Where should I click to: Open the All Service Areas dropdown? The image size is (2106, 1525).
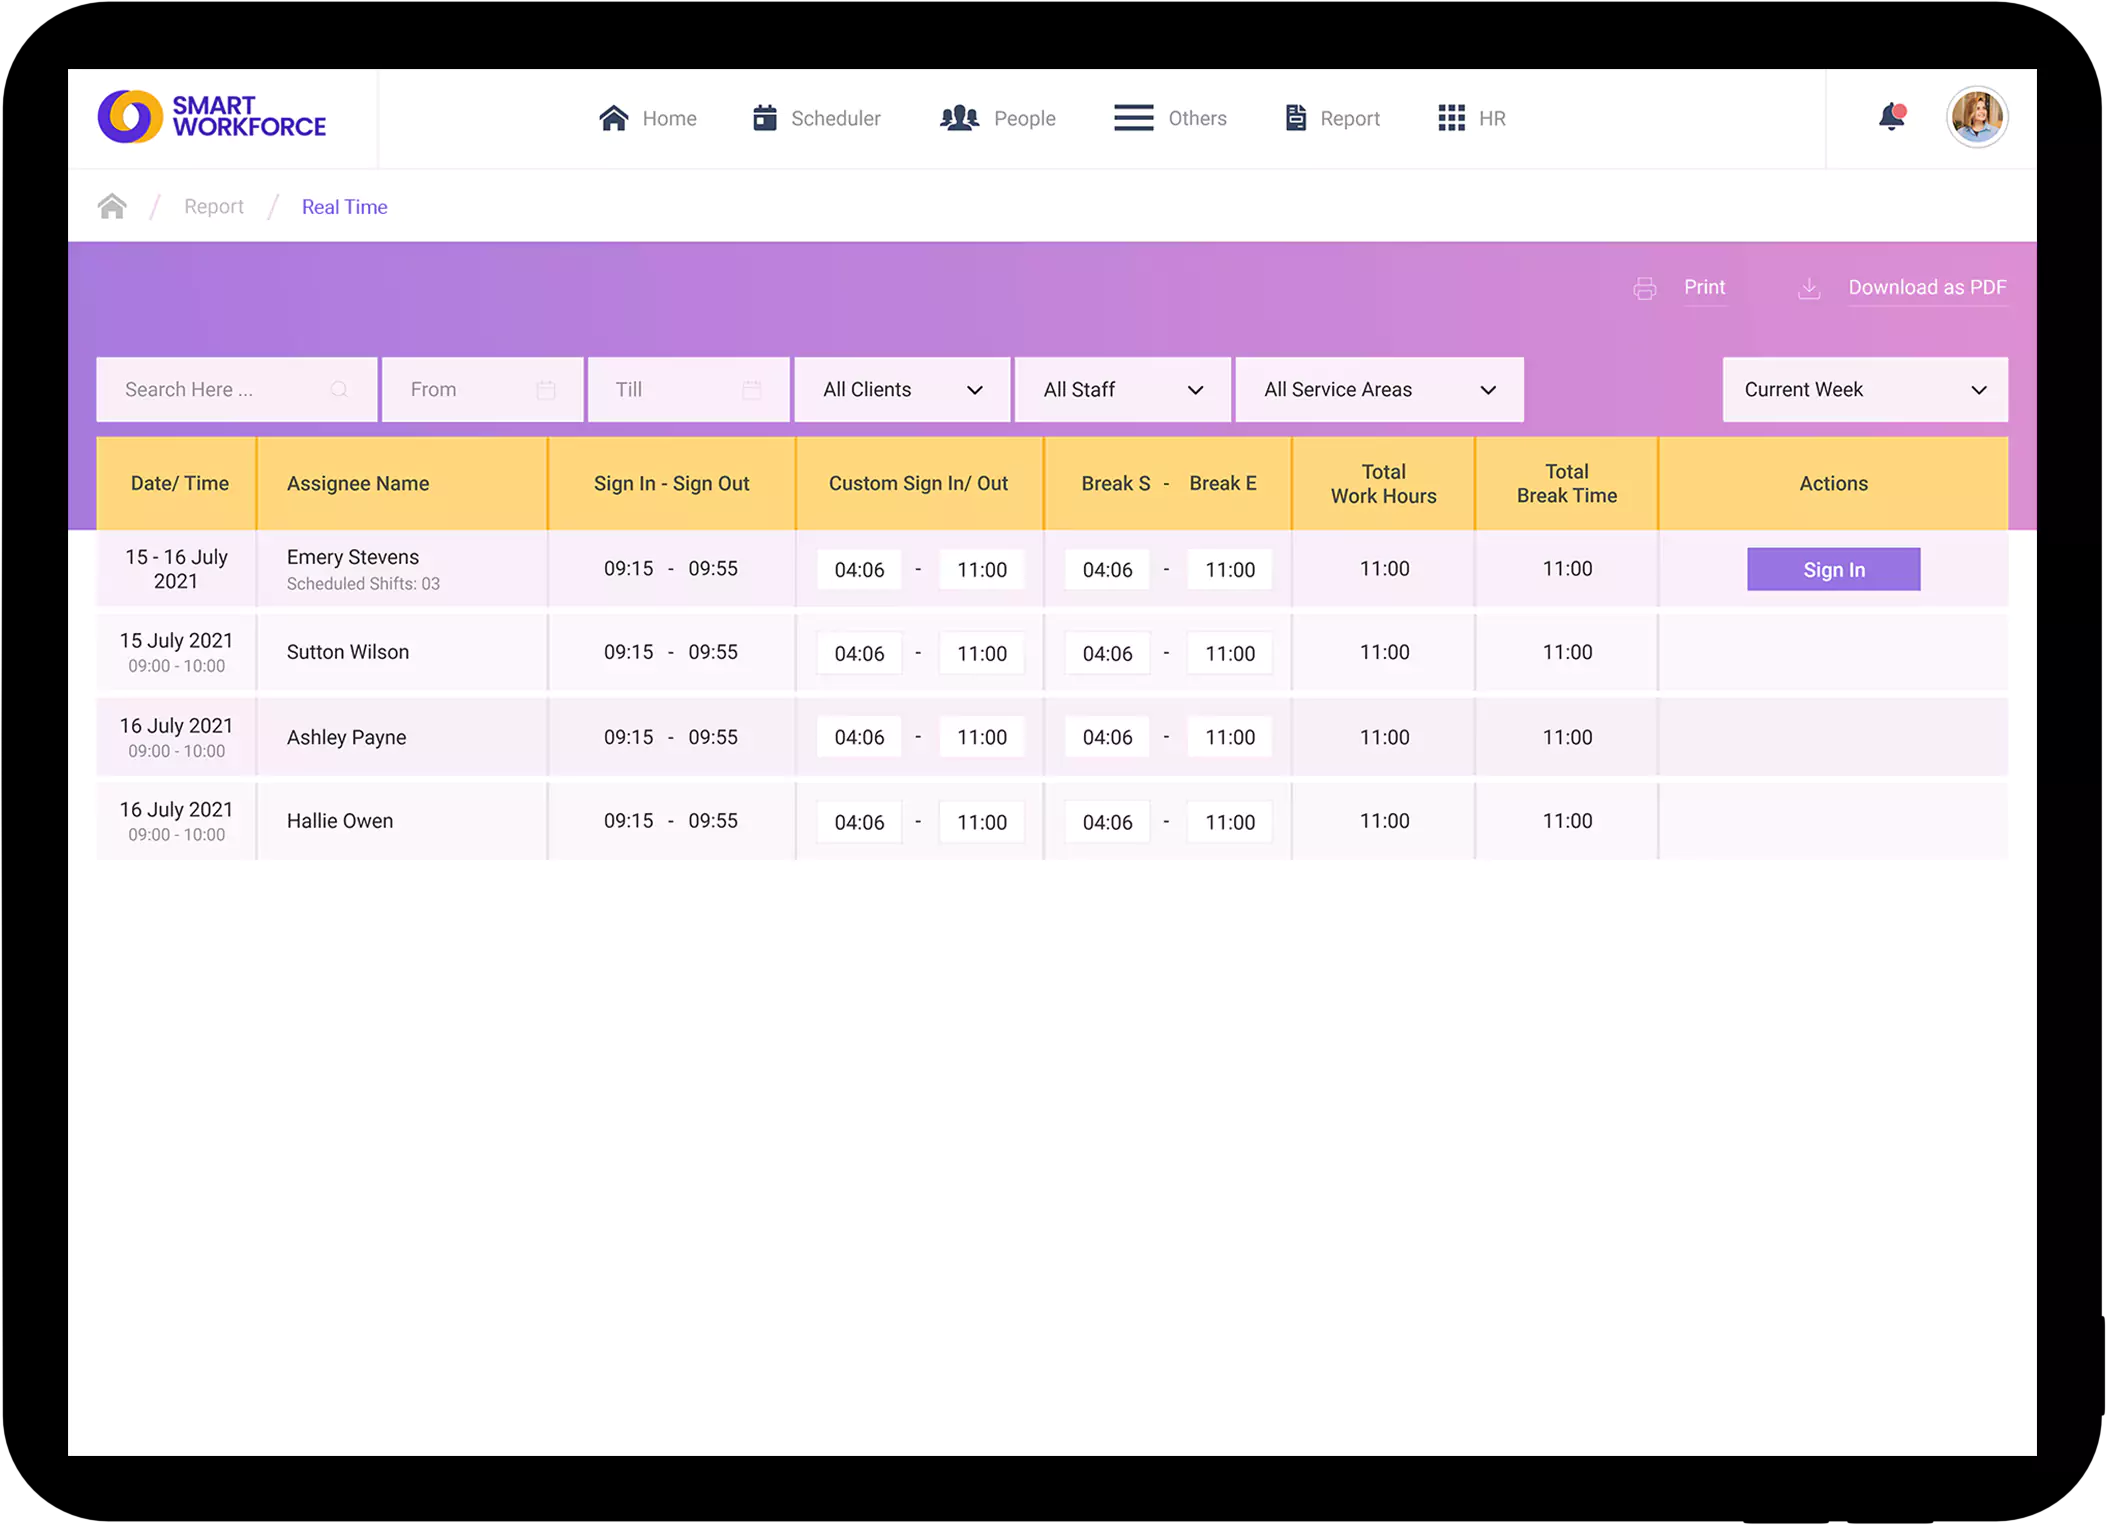[x=1378, y=389]
